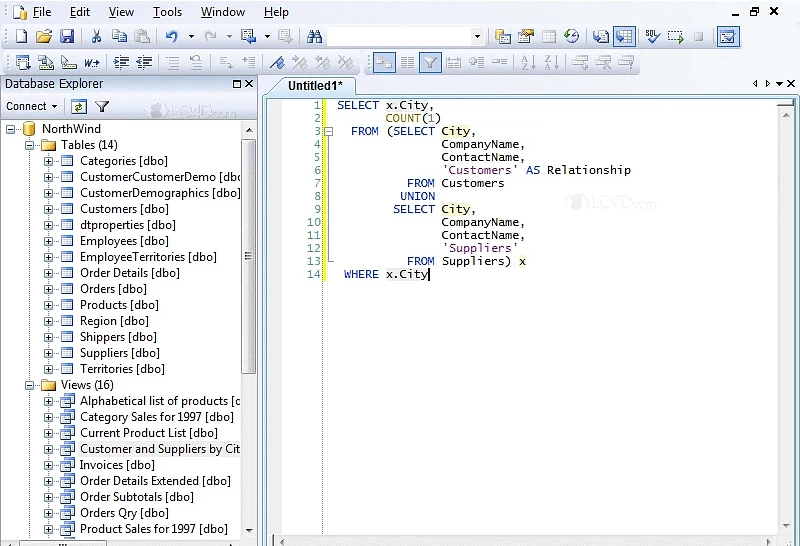Open the Edit menu
The height and width of the screenshot is (546, 800).
(x=80, y=12)
